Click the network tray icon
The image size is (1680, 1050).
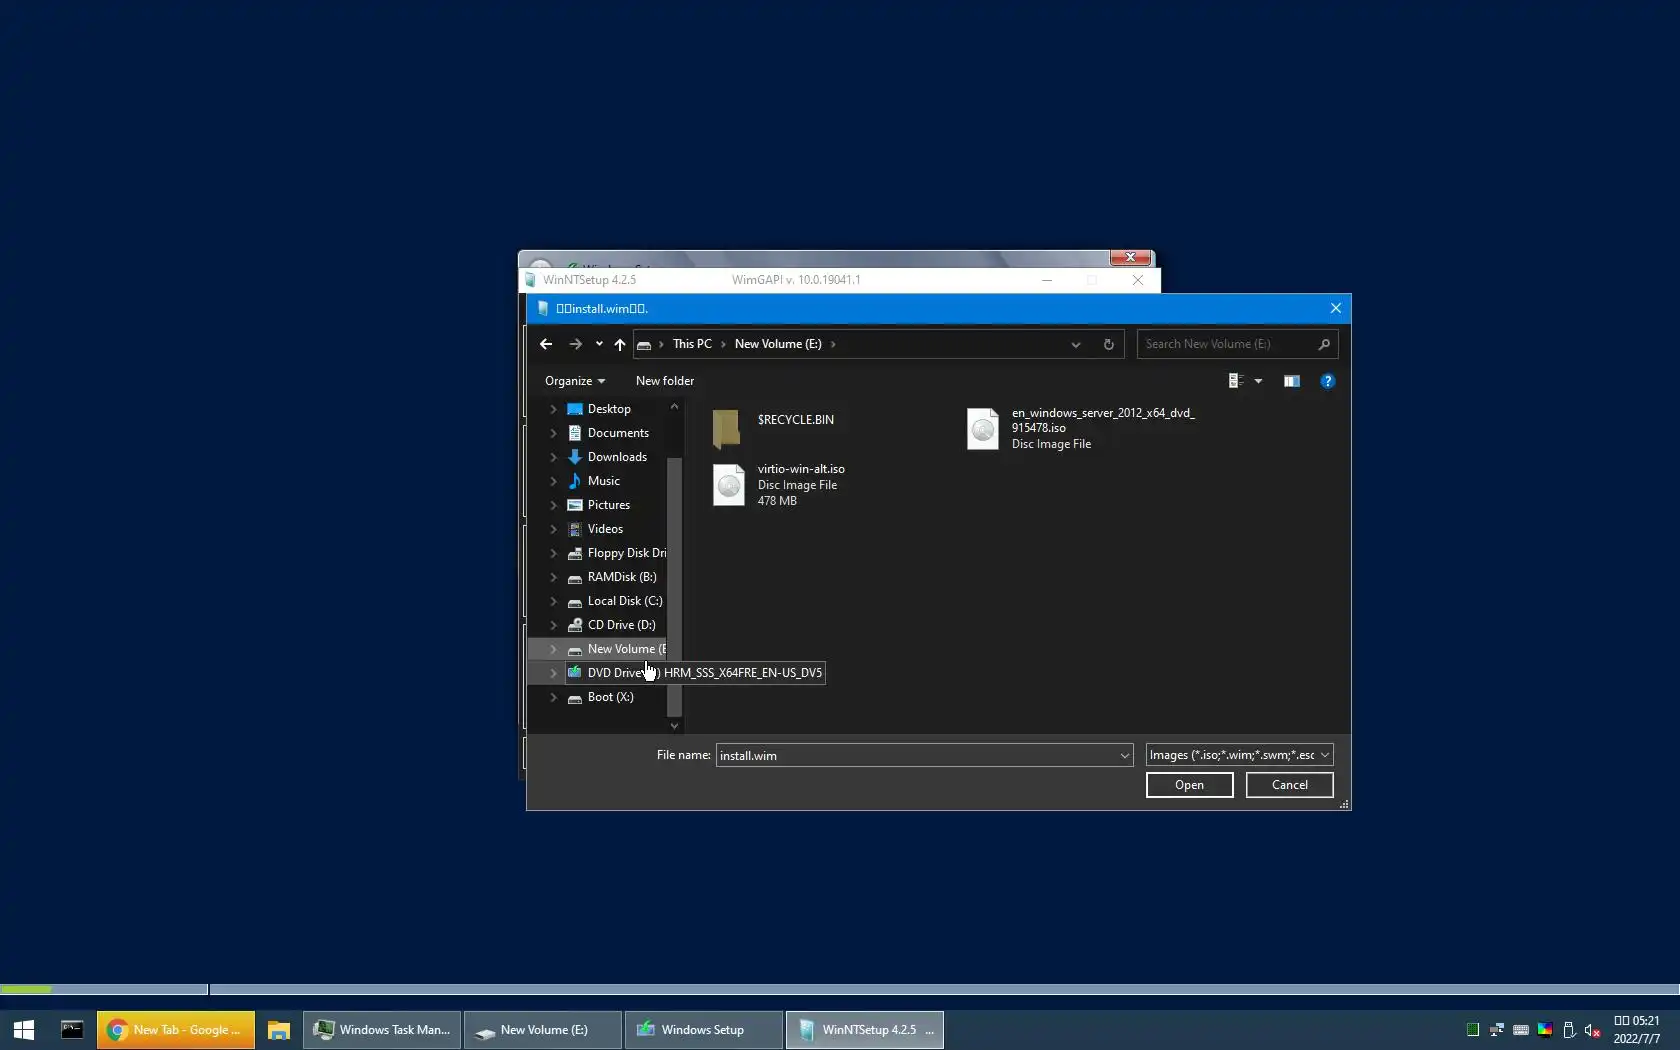(1497, 1030)
